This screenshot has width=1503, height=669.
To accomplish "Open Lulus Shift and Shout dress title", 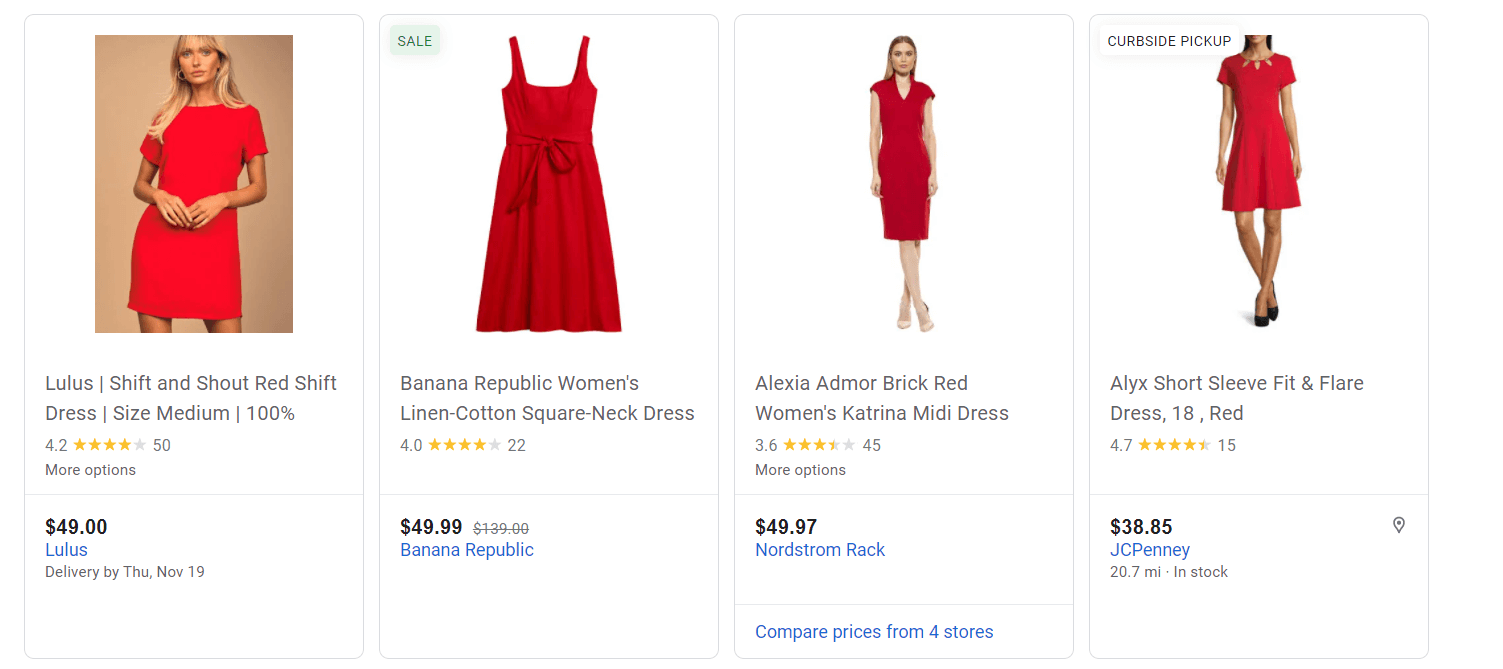I will 191,398.
